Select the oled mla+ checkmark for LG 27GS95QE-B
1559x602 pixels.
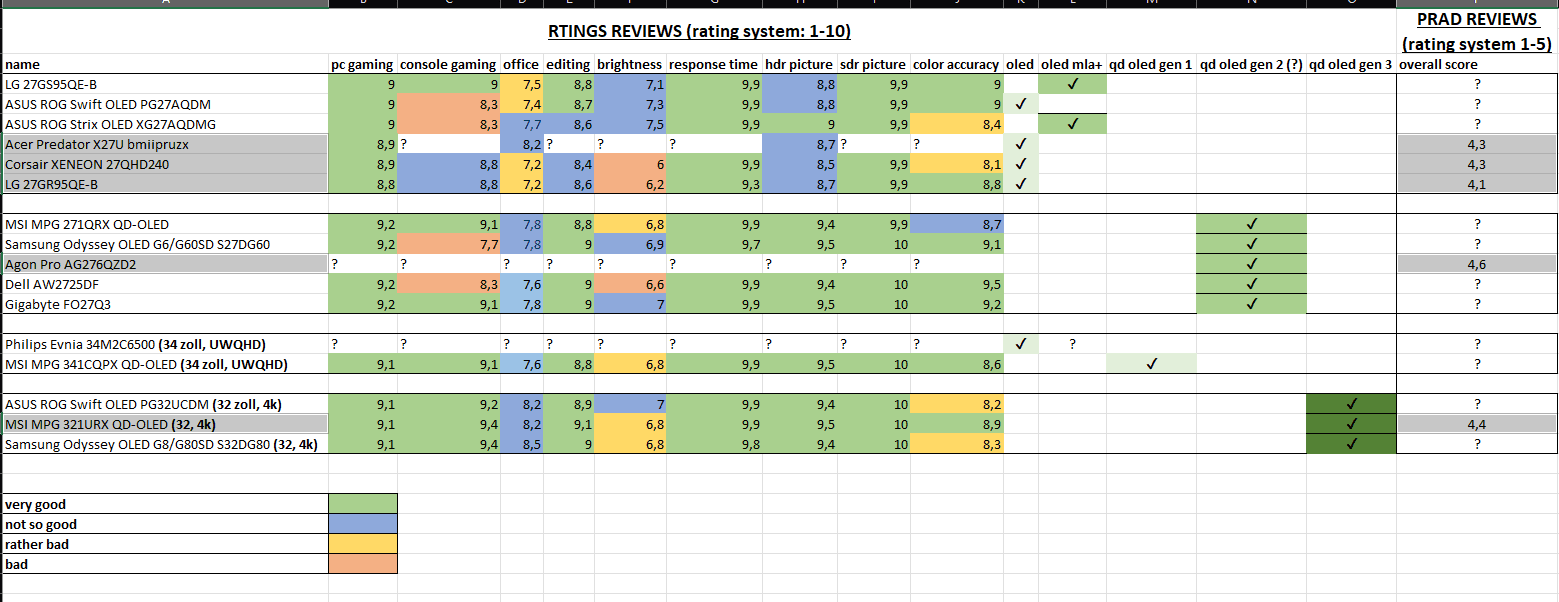1072,84
